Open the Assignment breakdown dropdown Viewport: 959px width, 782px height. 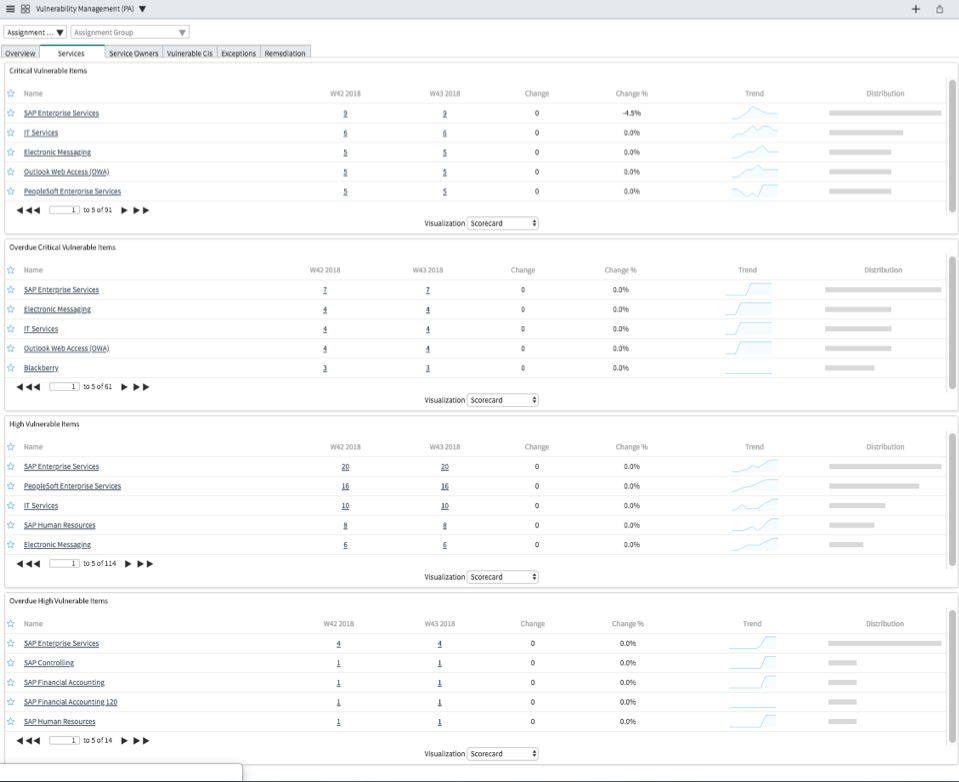tap(35, 32)
